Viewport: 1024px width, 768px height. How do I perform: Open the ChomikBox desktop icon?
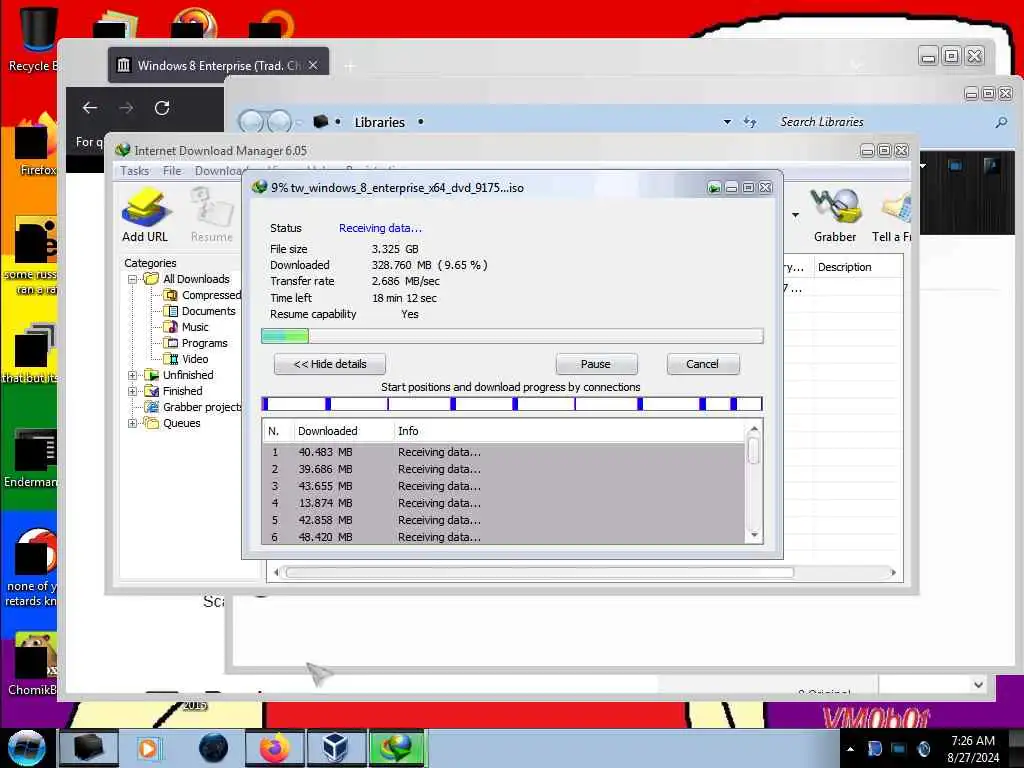pyautogui.click(x=33, y=665)
